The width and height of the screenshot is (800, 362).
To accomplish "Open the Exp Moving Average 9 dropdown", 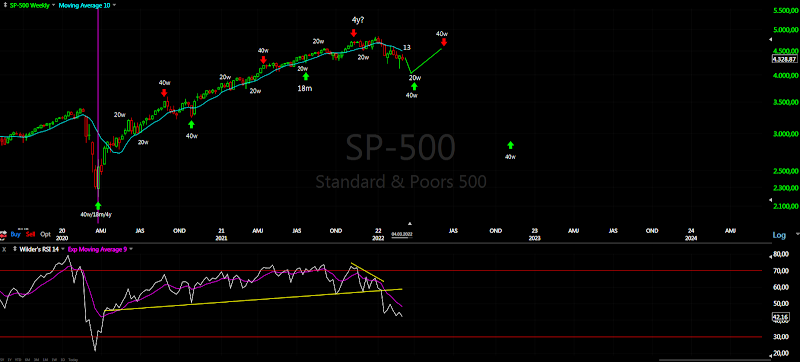I will tap(131, 249).
